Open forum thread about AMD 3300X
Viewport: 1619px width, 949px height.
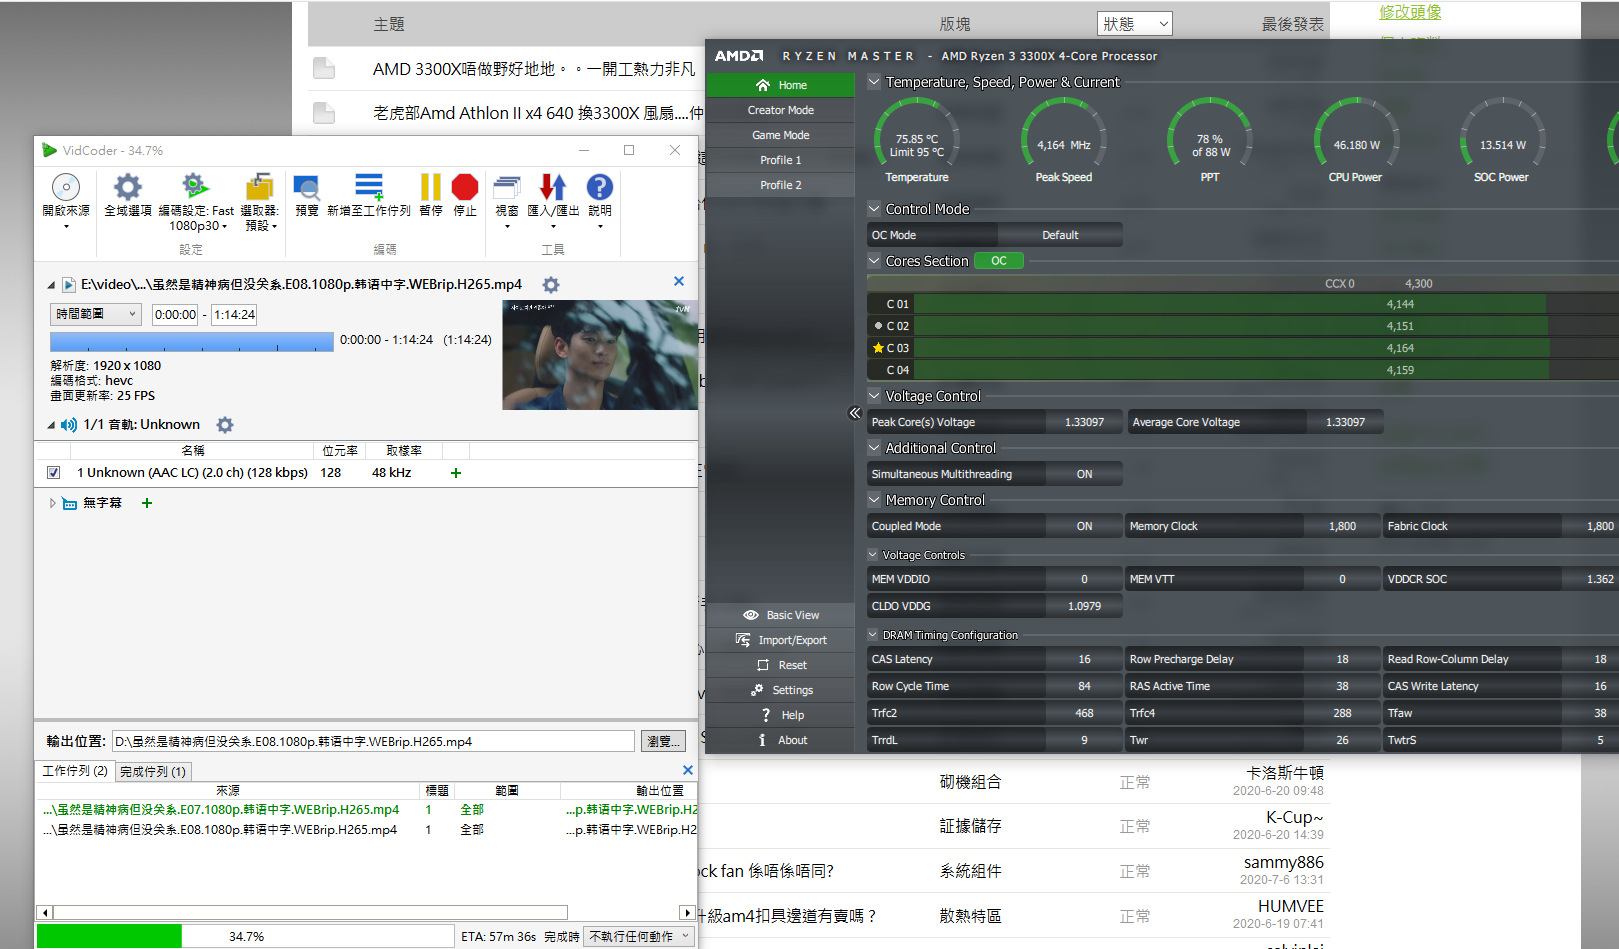[x=533, y=69]
